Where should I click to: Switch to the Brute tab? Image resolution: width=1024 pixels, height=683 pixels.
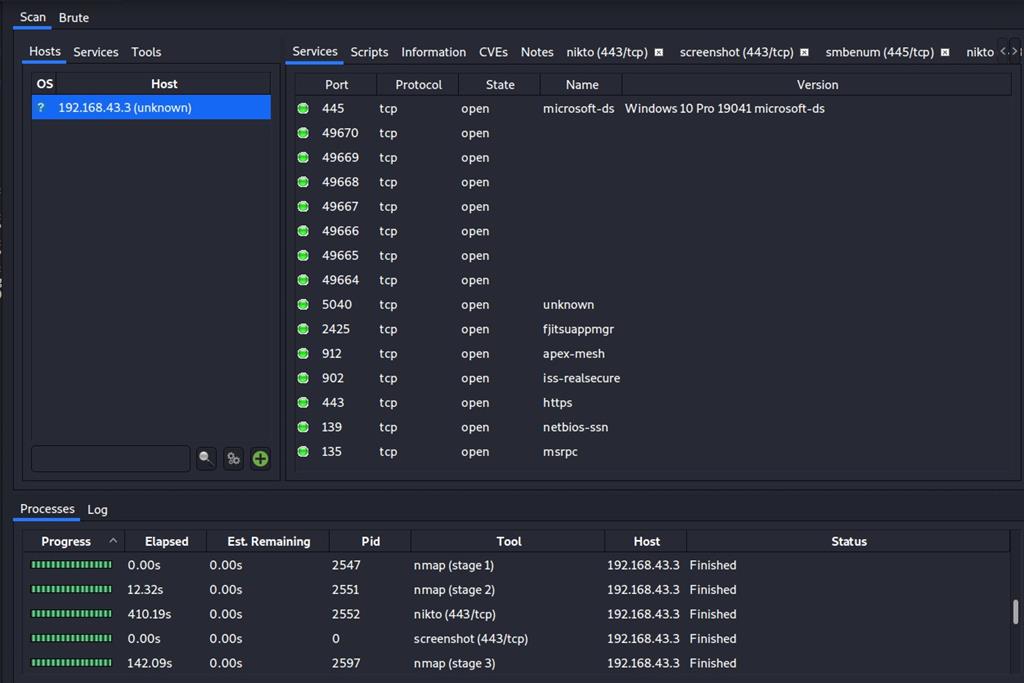point(73,17)
